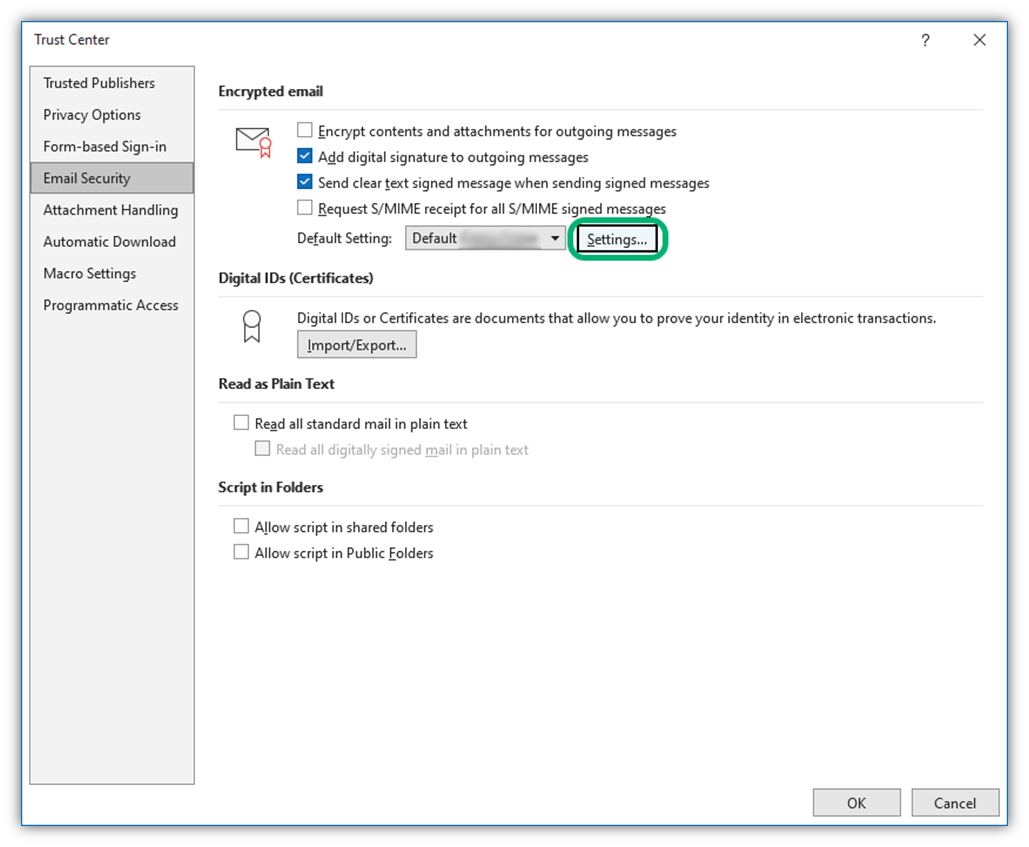
Task: Enable script in Public Folders
Action: (x=241, y=551)
